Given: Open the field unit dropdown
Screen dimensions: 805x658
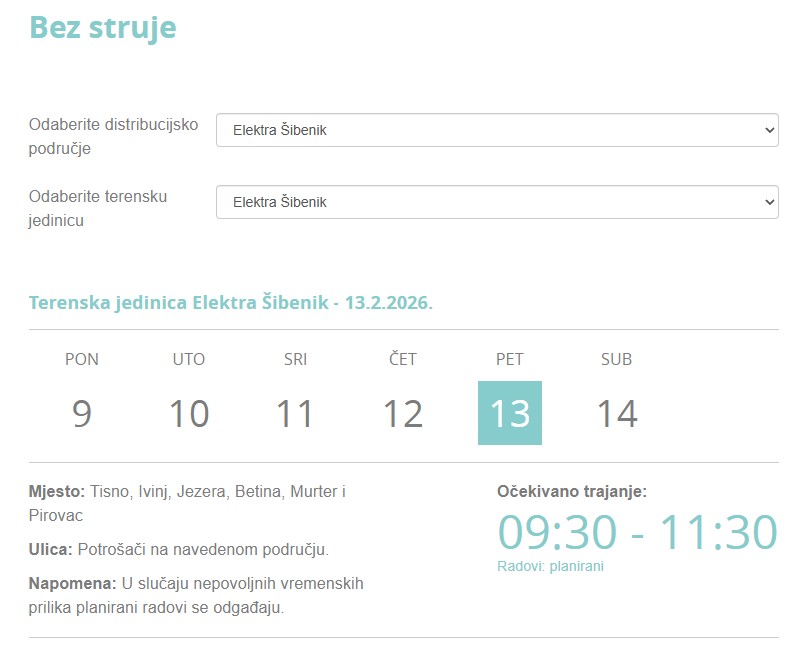Looking at the screenshot, I should (x=497, y=202).
